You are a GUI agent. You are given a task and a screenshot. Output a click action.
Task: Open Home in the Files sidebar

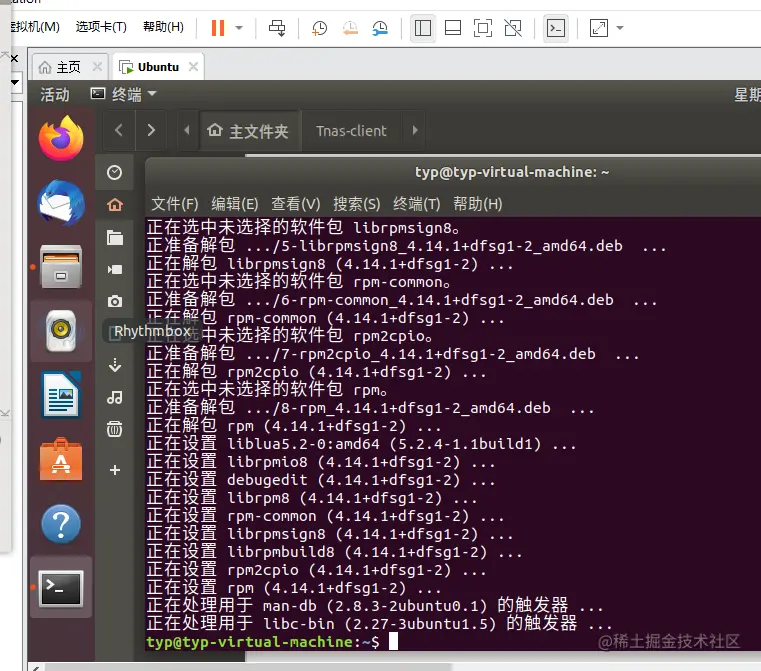pyautogui.click(x=115, y=204)
